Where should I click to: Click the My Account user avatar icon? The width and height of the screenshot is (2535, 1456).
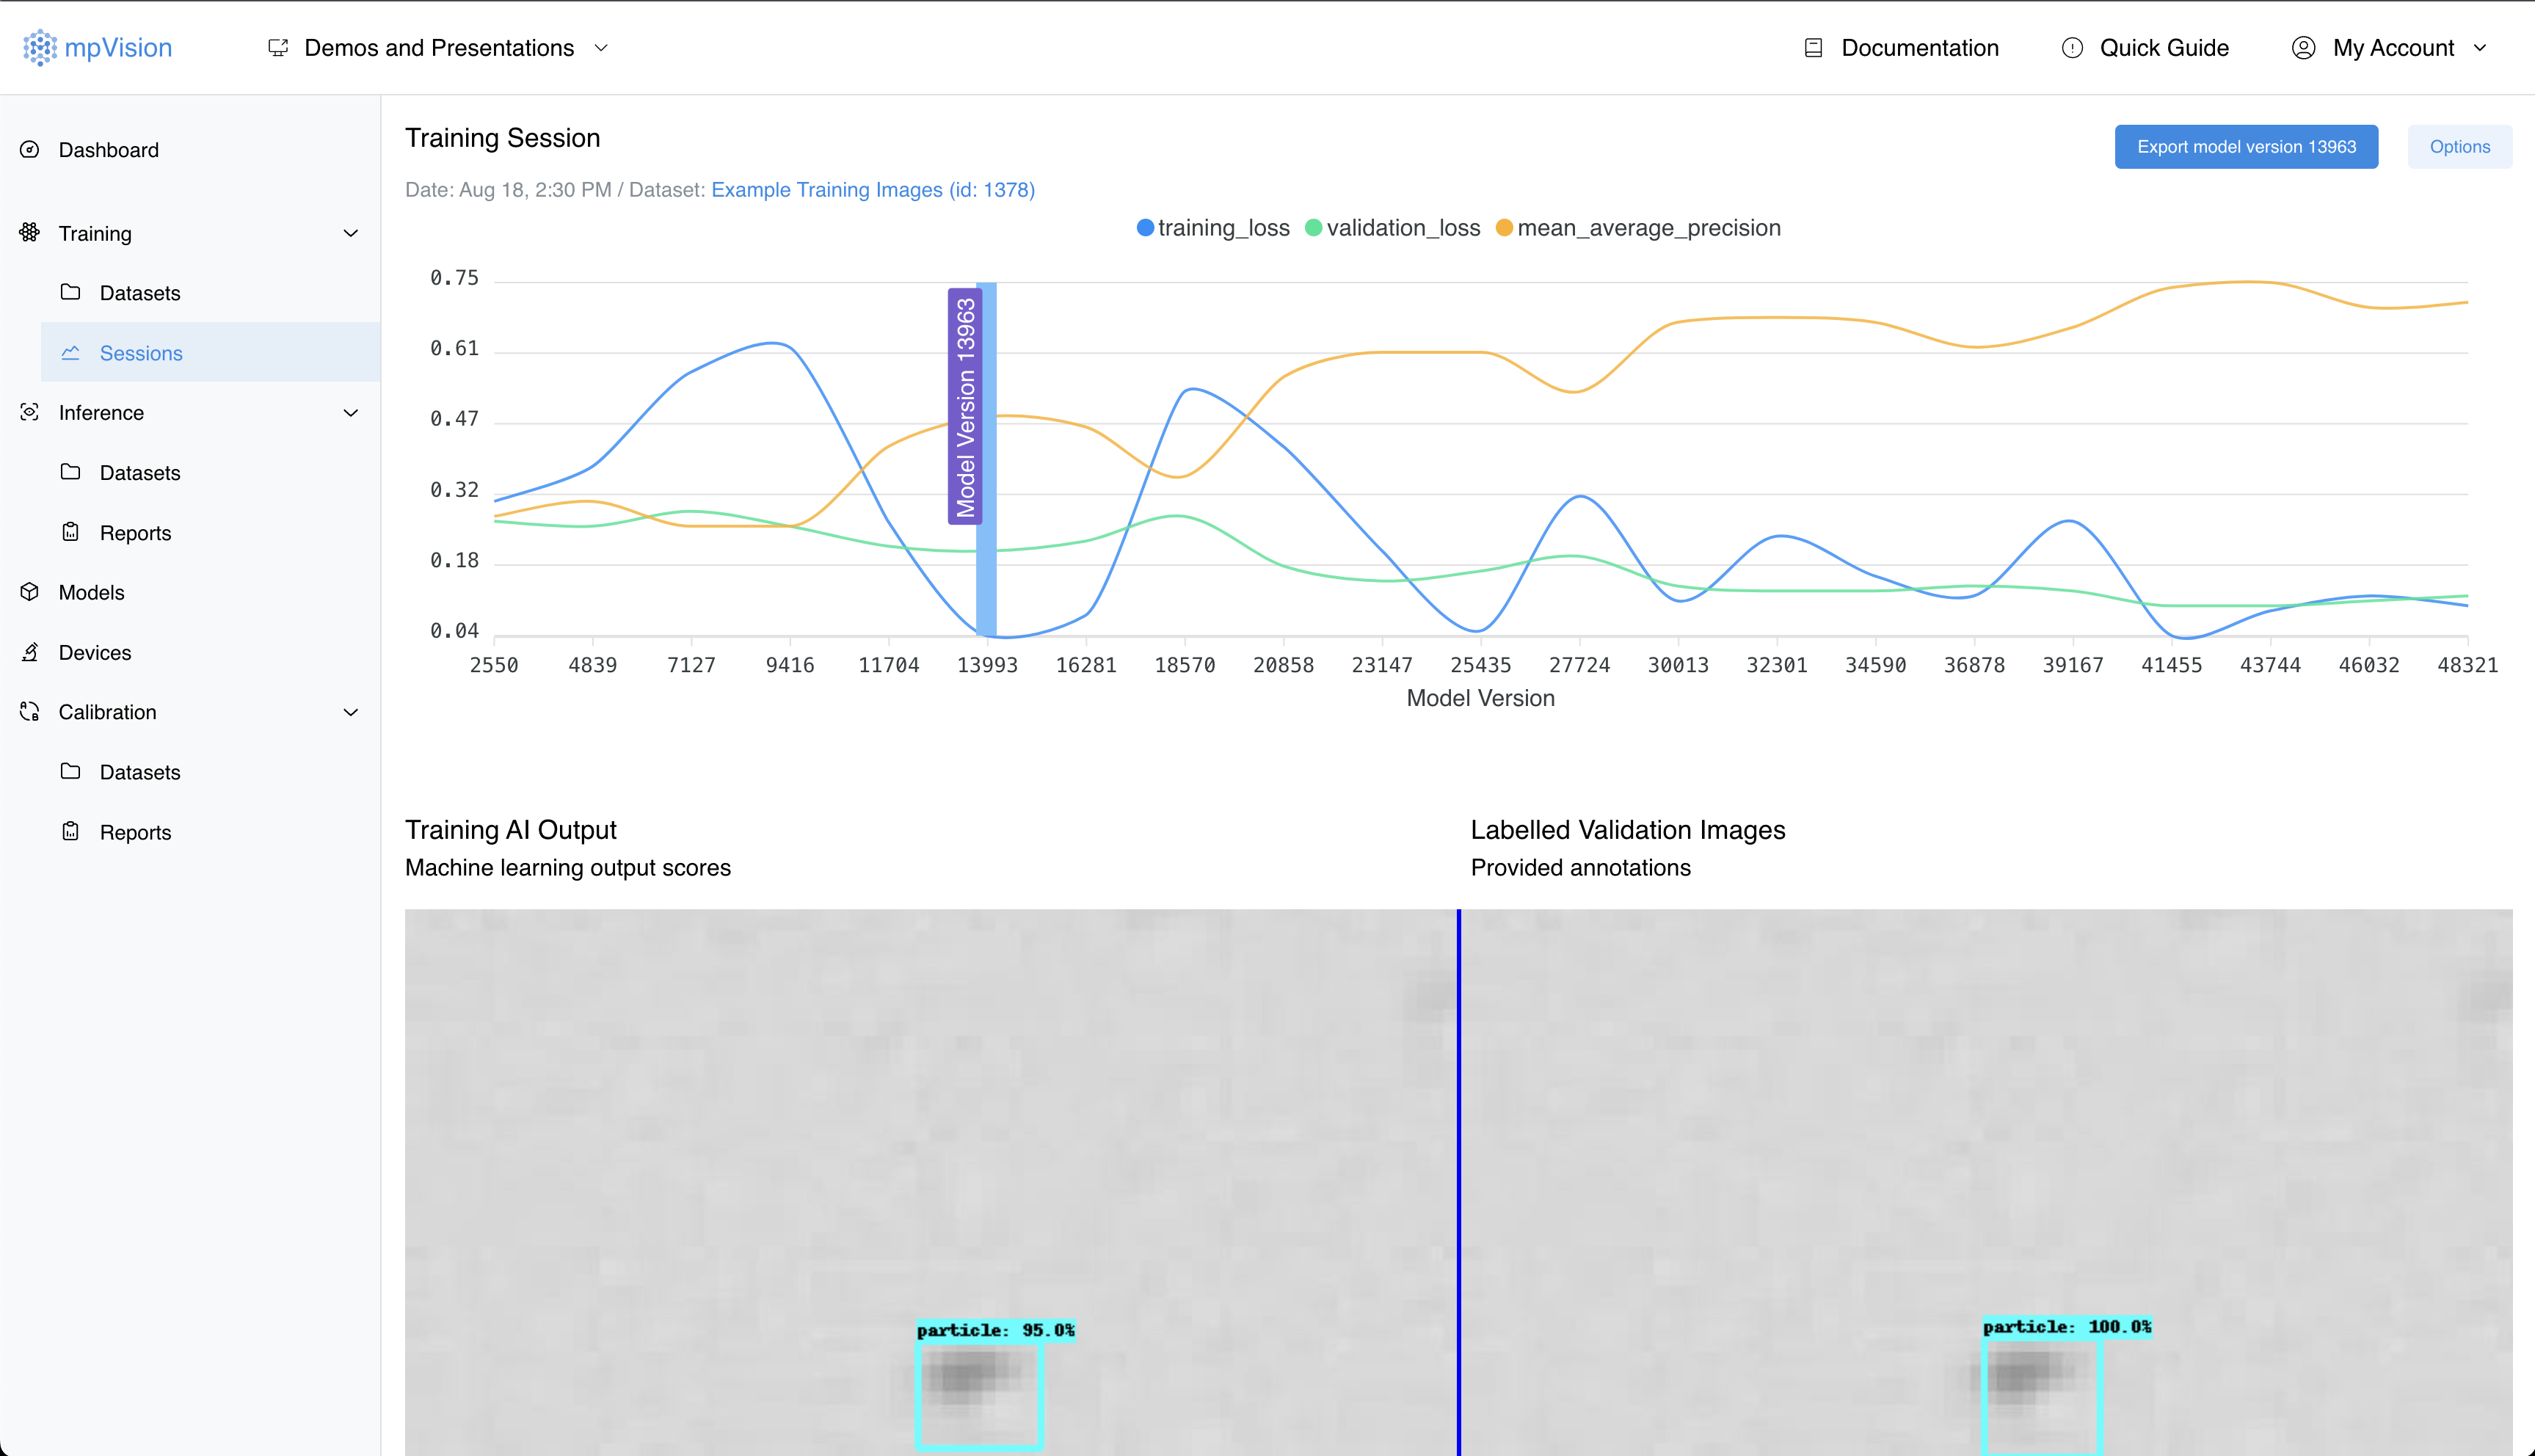tap(2303, 47)
